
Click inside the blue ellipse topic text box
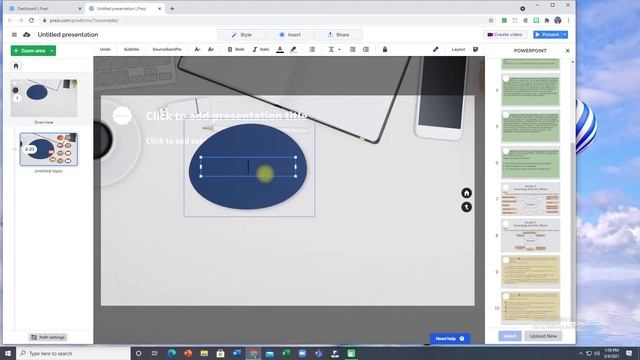click(x=248, y=167)
